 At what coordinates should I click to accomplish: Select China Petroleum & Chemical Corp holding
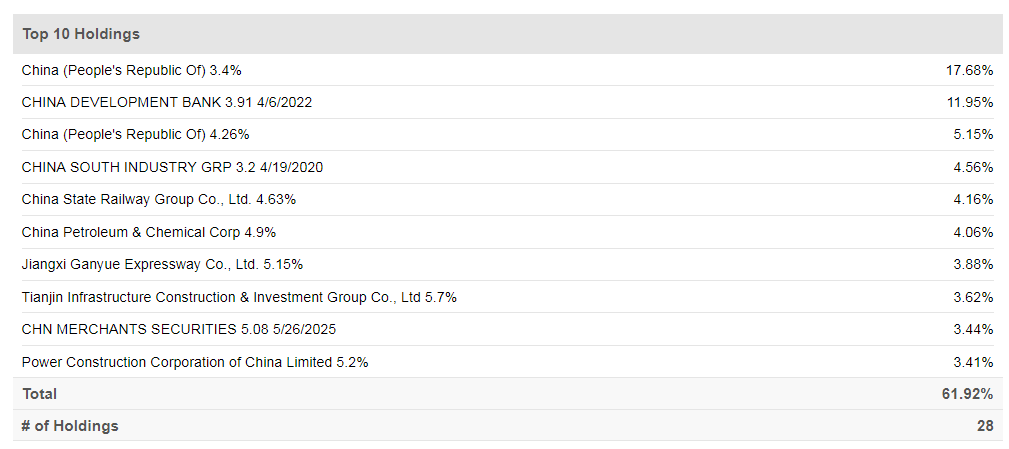148,232
